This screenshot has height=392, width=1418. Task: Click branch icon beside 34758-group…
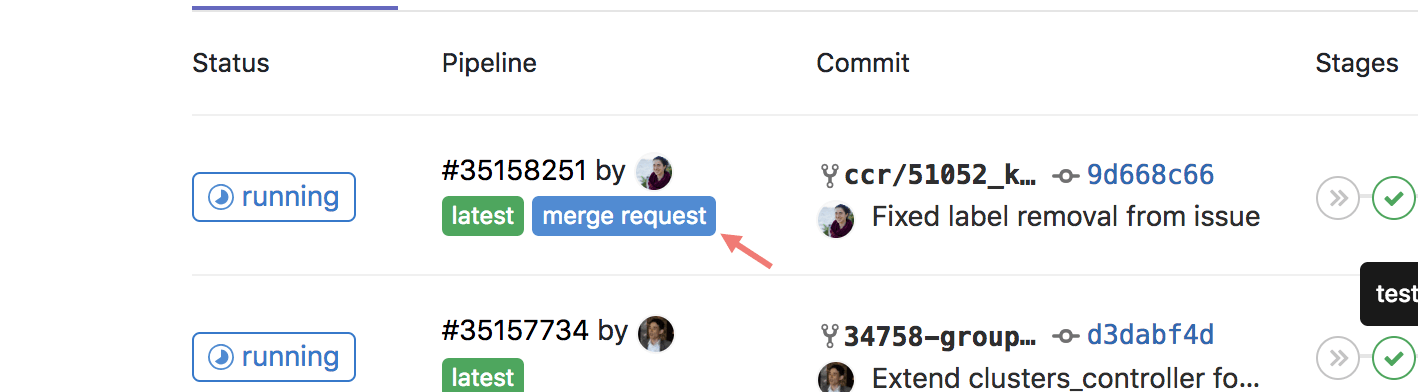tap(829, 337)
